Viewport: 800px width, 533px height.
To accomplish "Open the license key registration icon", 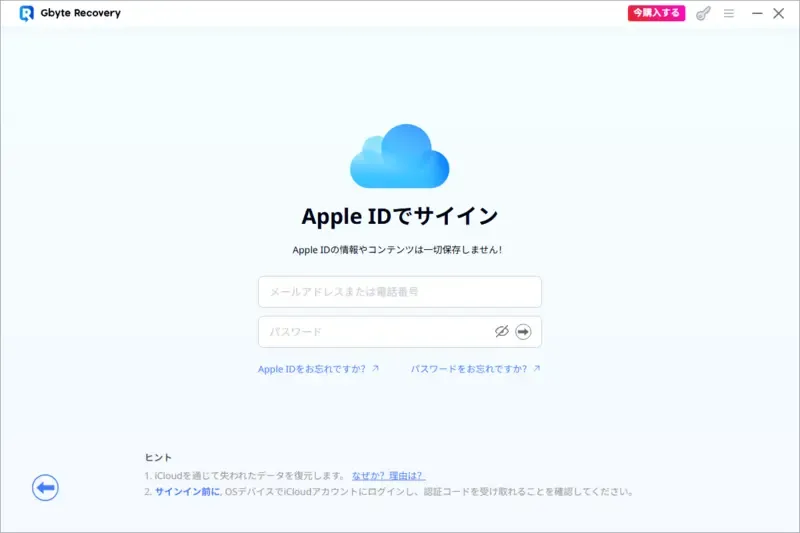I will 703,13.
